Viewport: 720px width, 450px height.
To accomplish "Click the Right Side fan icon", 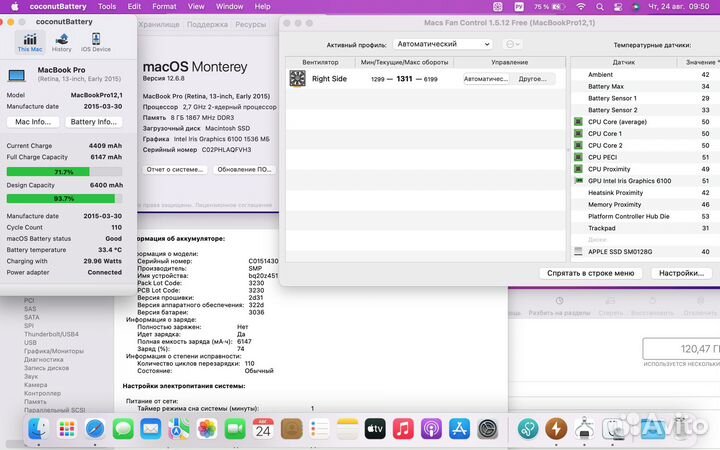I will pos(298,79).
